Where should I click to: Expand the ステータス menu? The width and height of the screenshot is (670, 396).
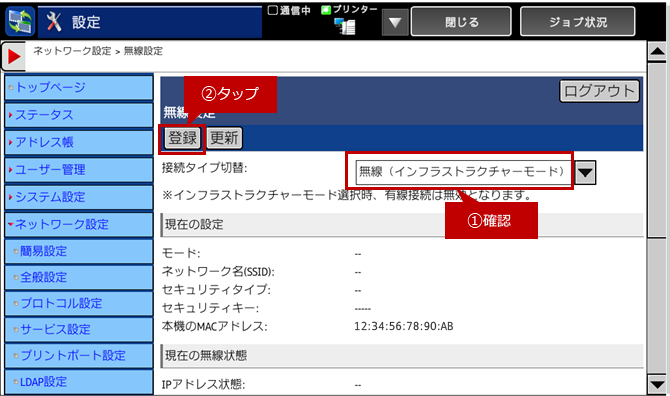(79, 115)
